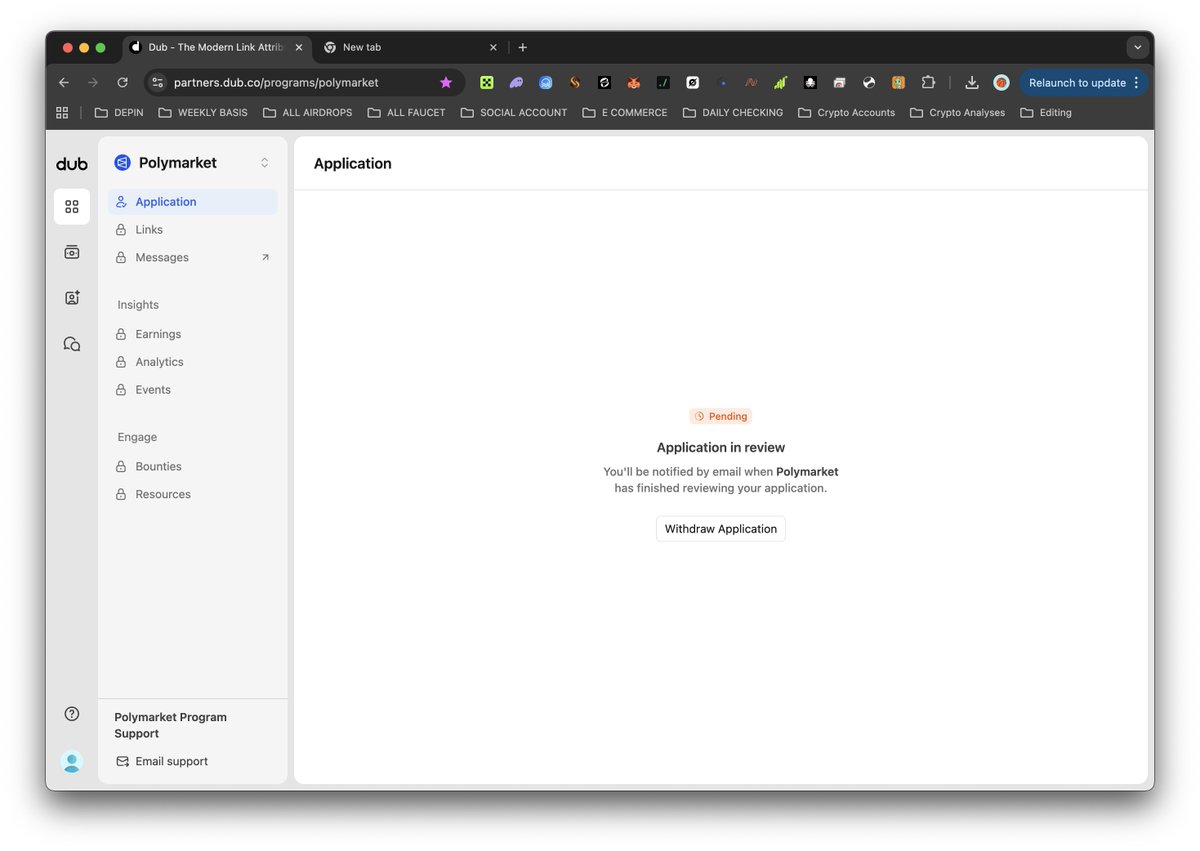Screen dimensions: 1200x851
Task: Open the locked Events item
Action: pos(193,390)
